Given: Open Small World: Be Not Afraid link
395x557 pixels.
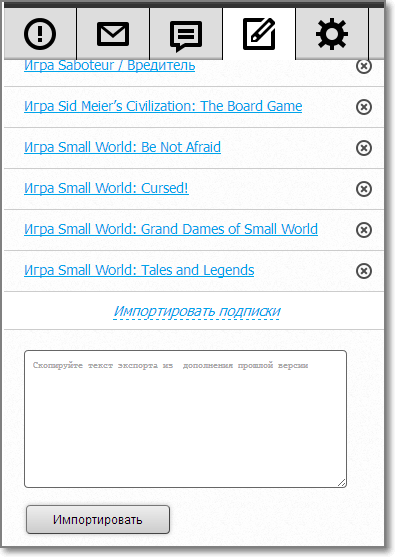Looking at the screenshot, I should pyautogui.click(x=123, y=147).
